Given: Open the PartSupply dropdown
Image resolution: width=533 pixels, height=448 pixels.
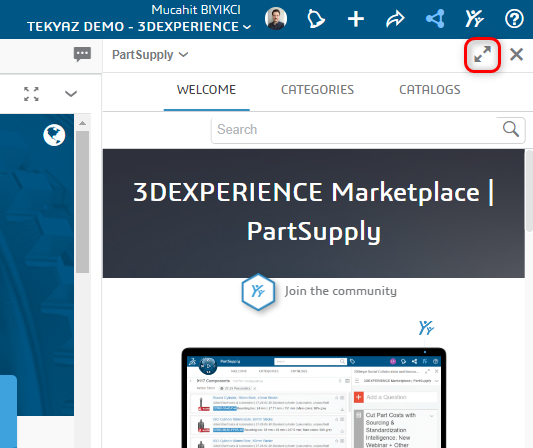Looking at the screenshot, I should pos(150,55).
